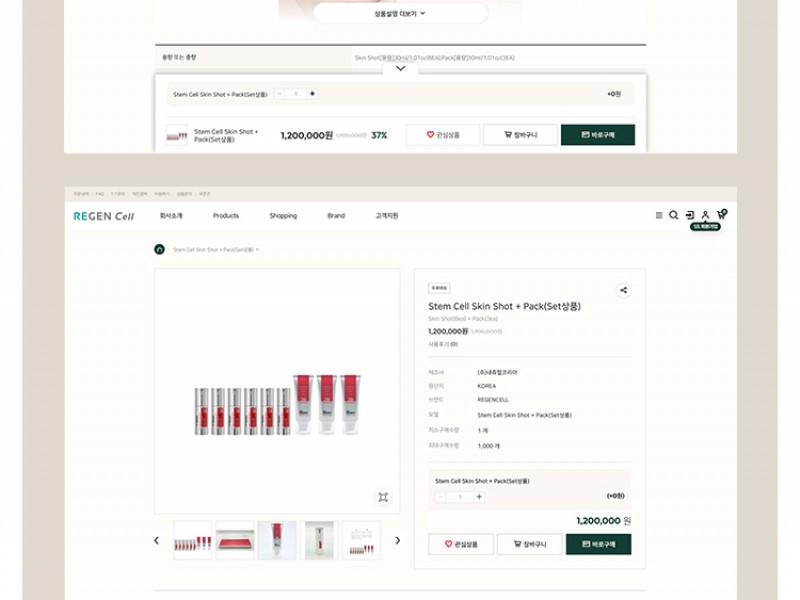This screenshot has width=800, height=600.
Task: Open the search magnifier icon in header
Action: pos(674,215)
